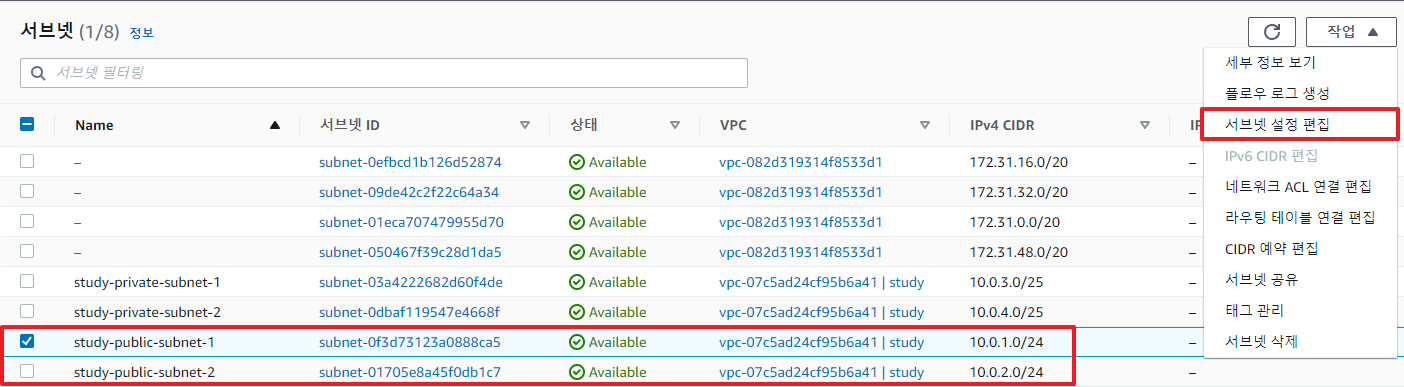Open subnet-09de42c2f22c64a34 link
The image size is (1404, 387).
coord(409,192)
